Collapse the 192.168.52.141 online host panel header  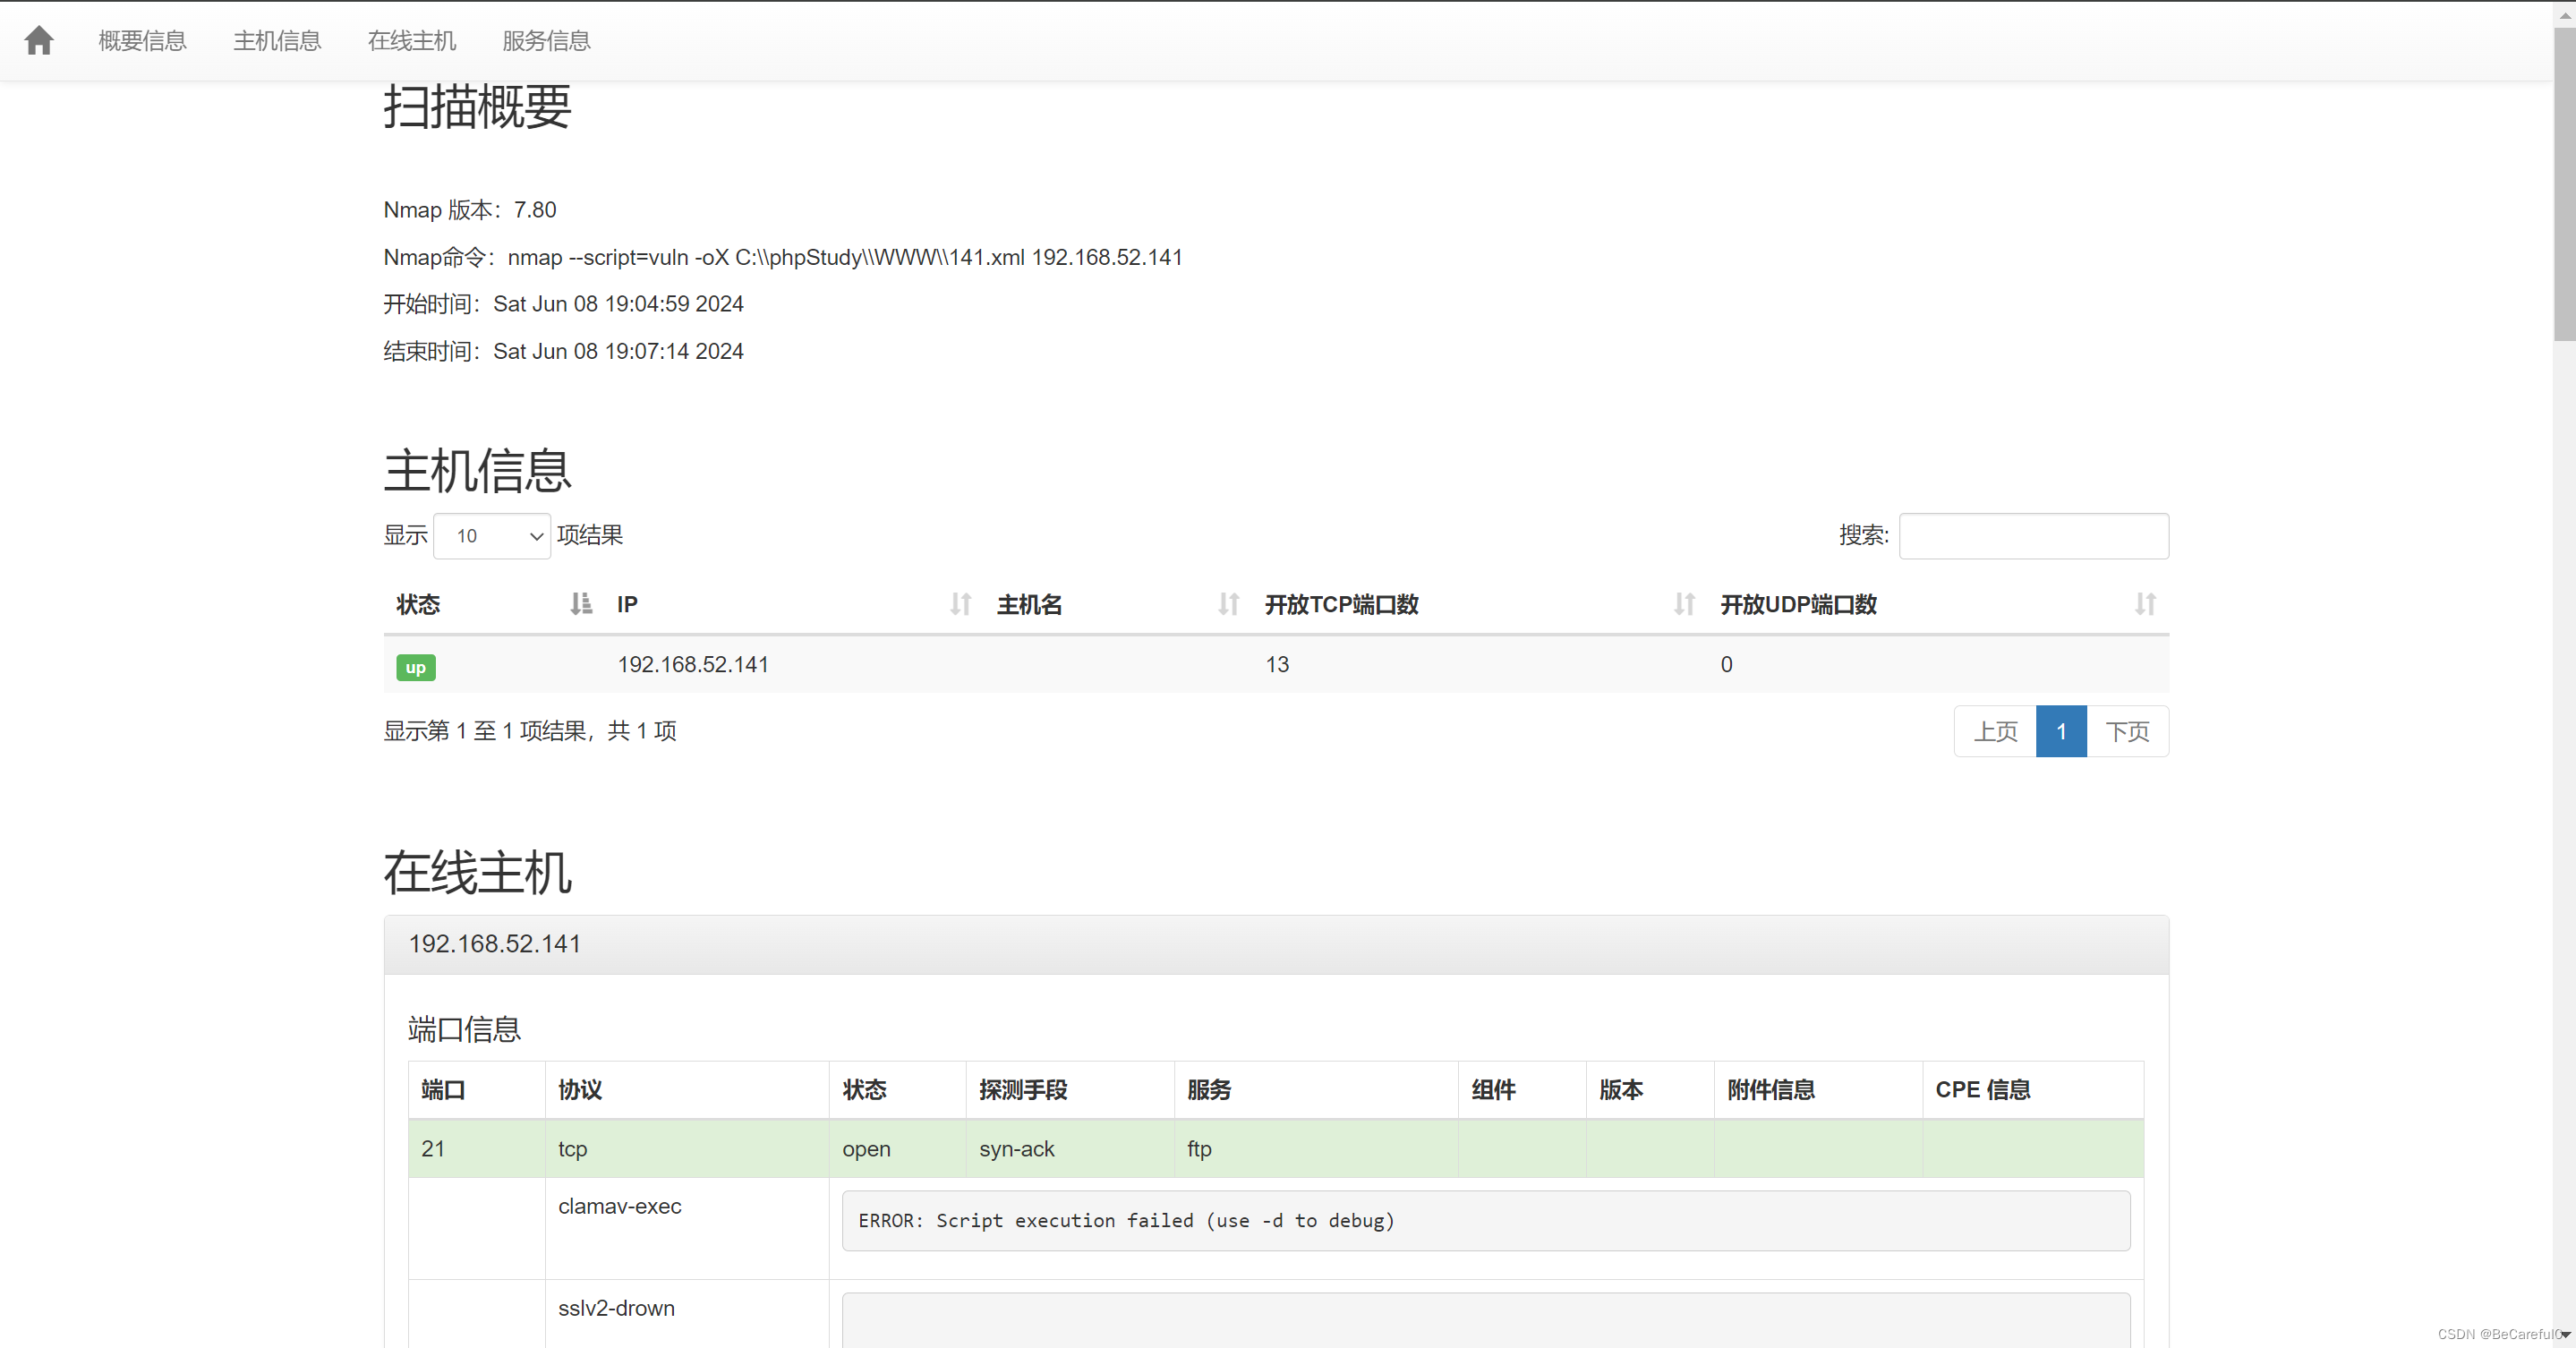coord(1276,944)
